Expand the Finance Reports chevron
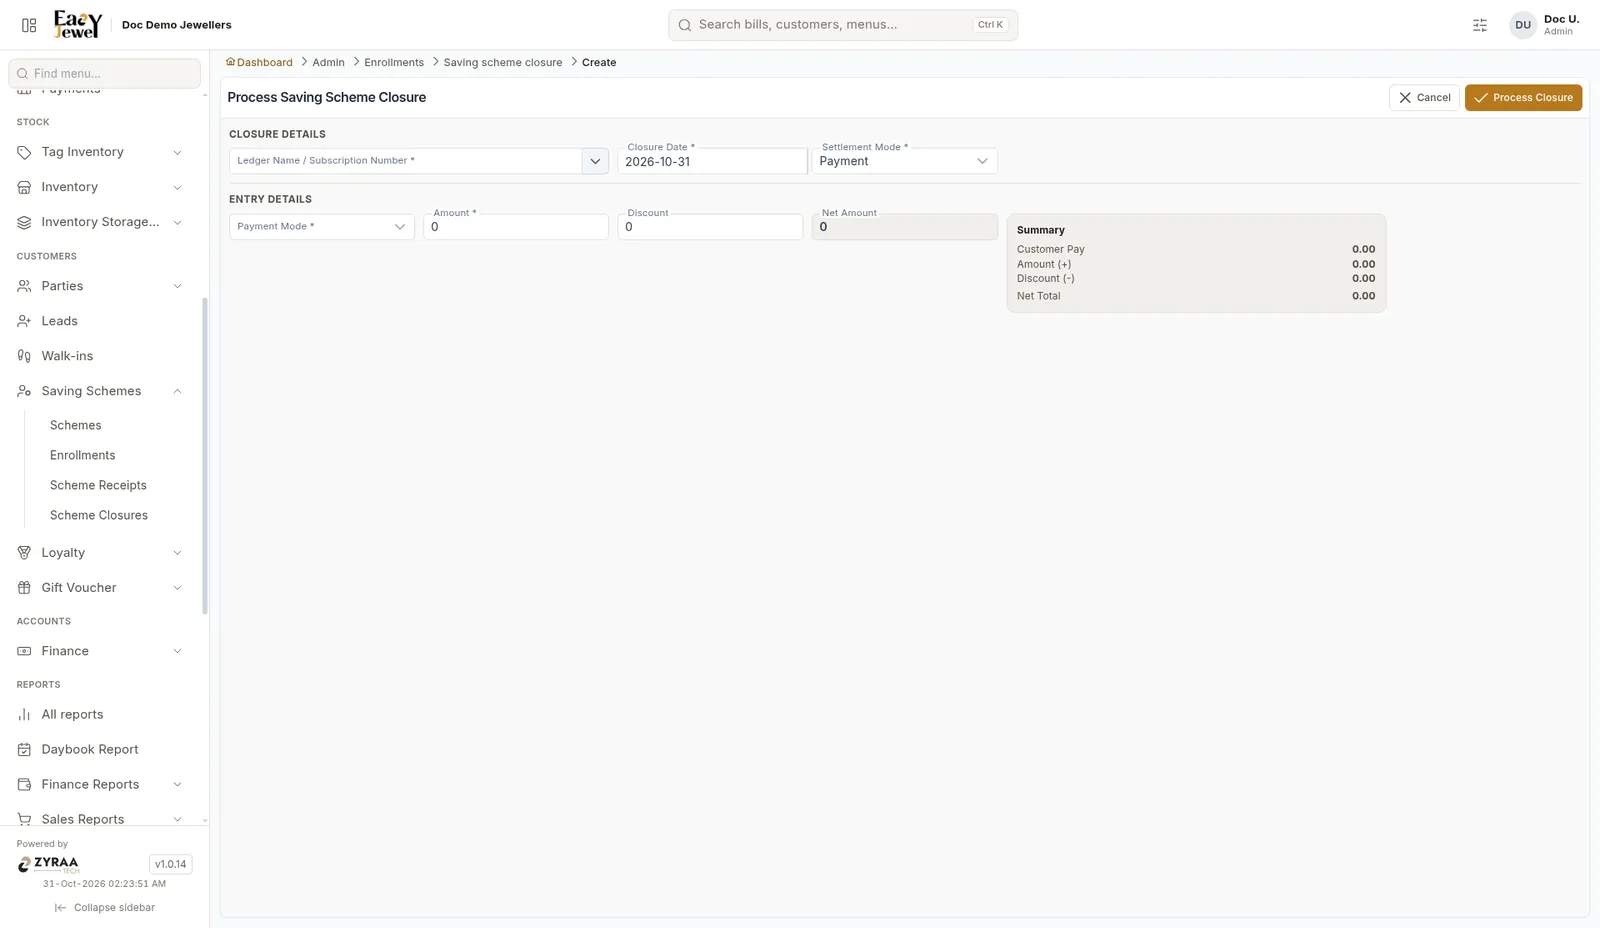The width and height of the screenshot is (1600, 928). (177, 785)
